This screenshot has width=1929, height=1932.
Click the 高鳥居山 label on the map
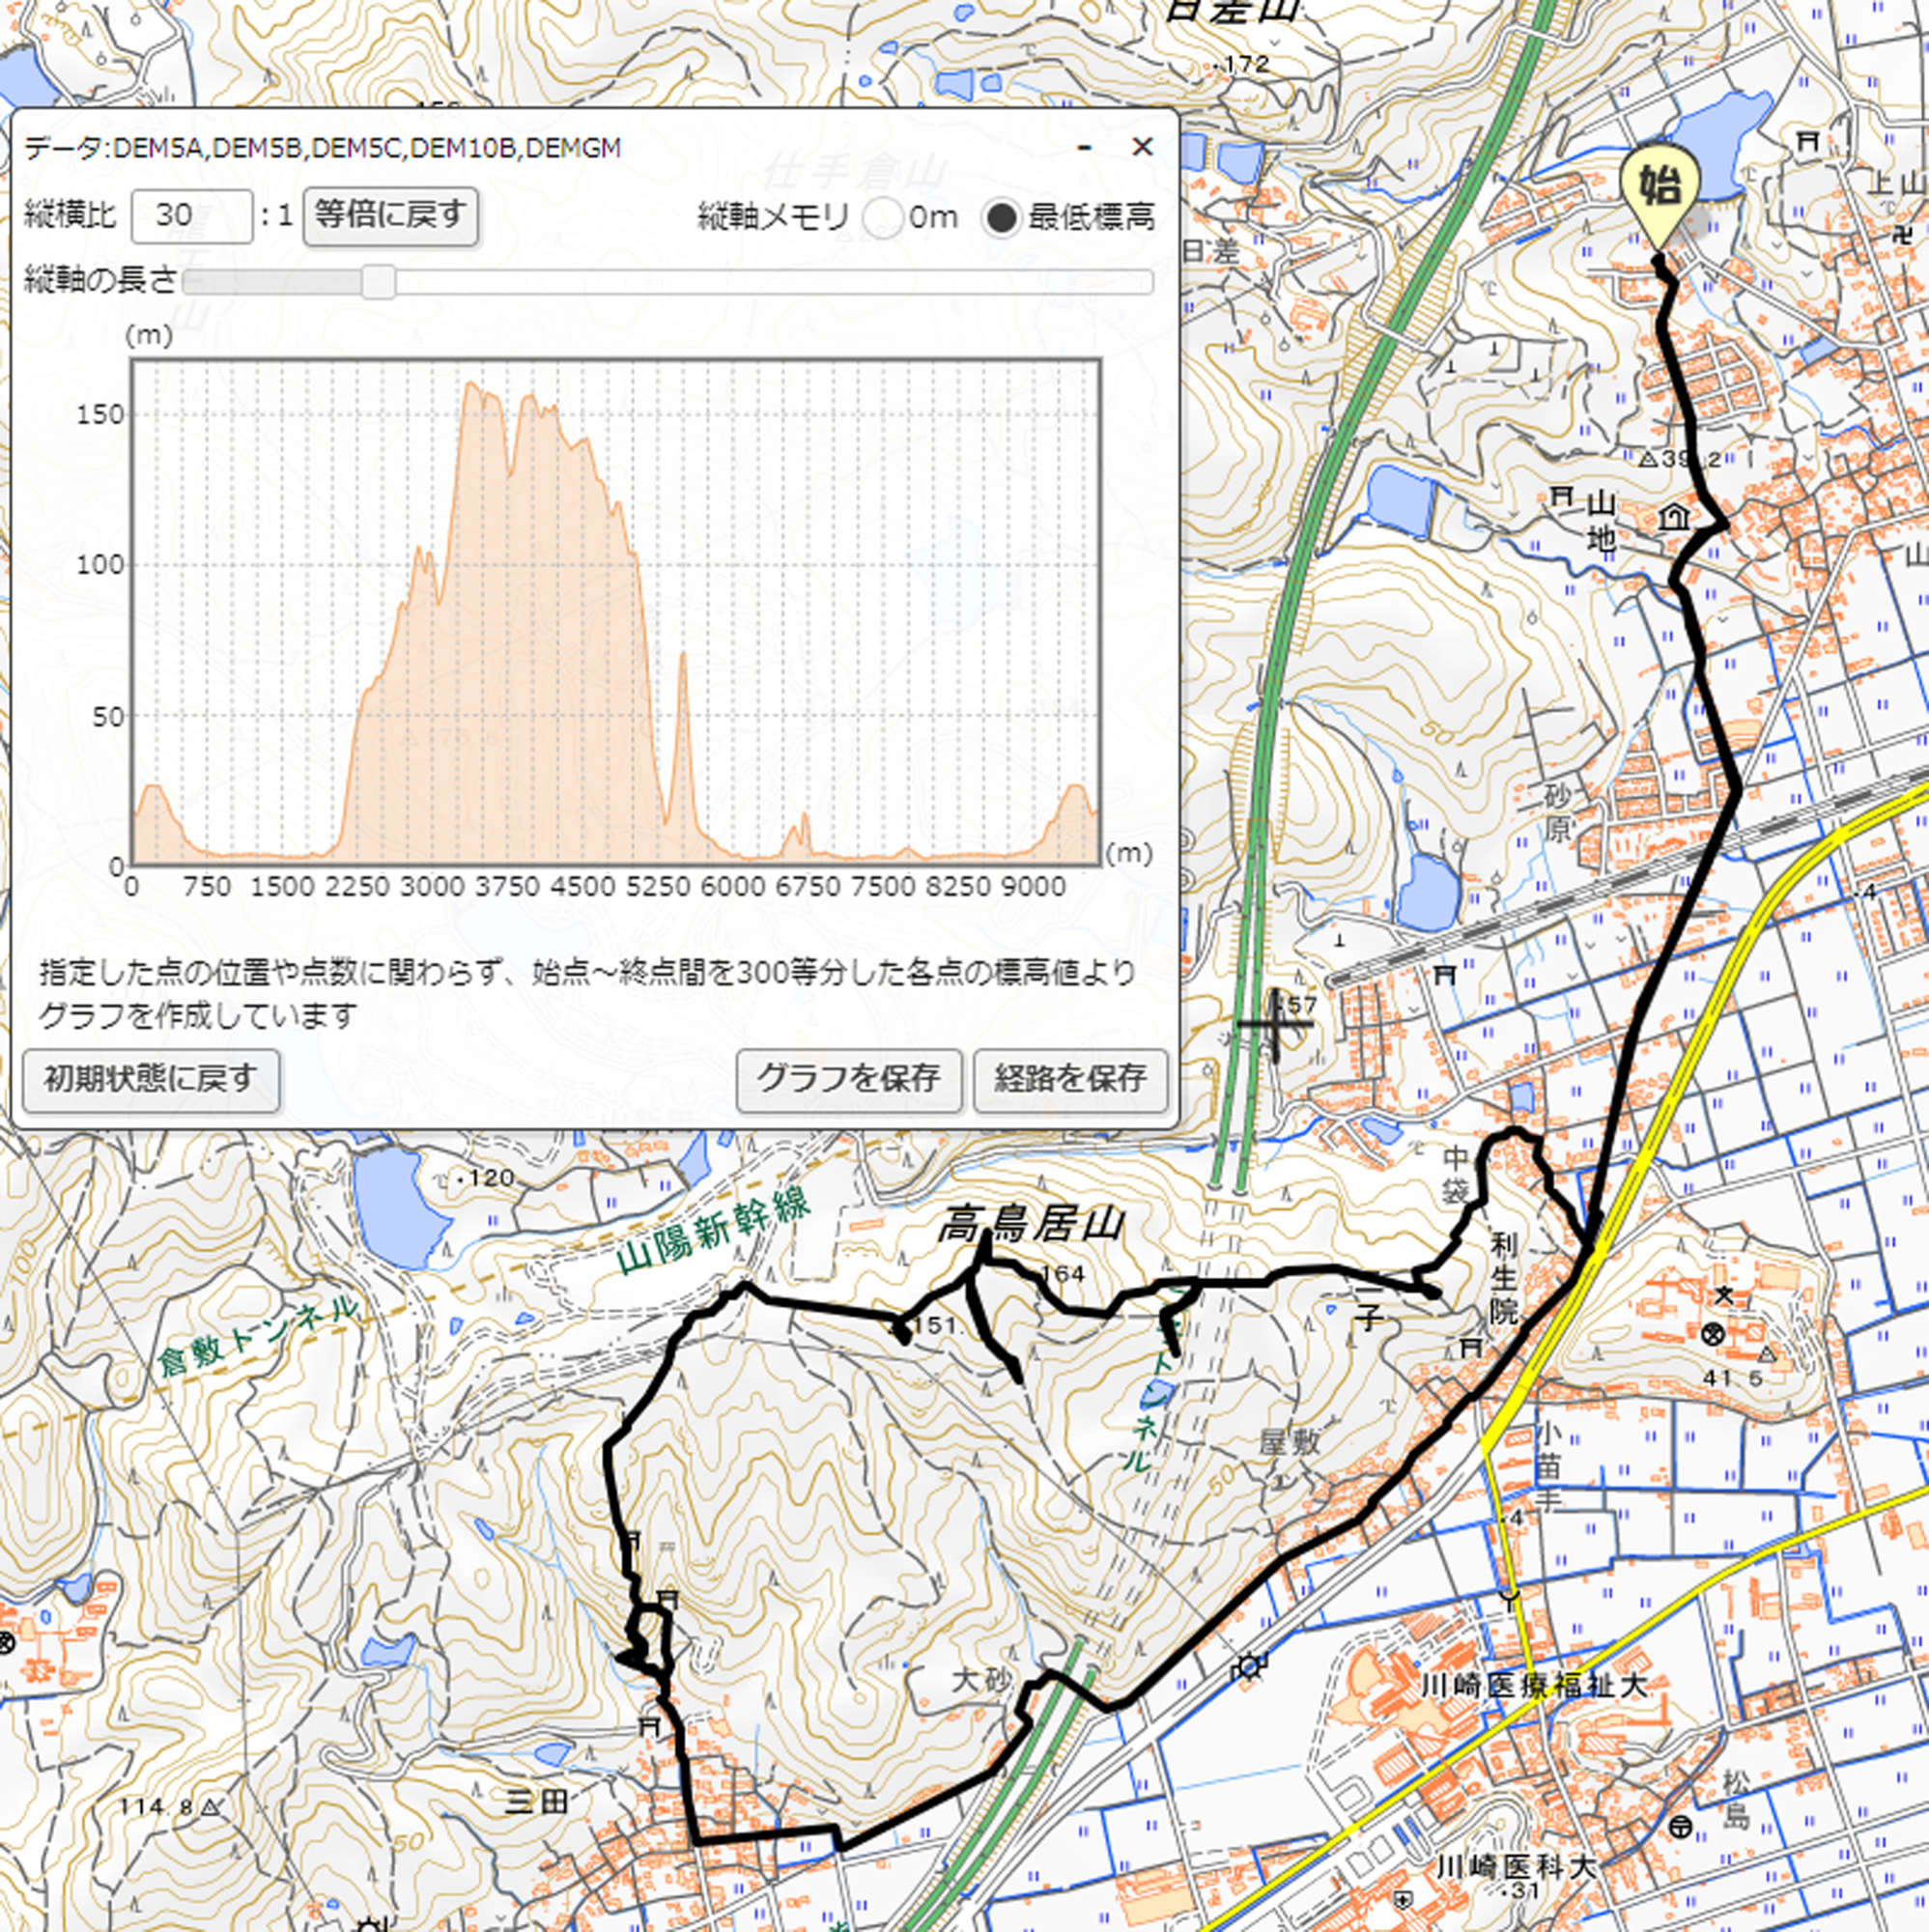click(x=1030, y=1225)
